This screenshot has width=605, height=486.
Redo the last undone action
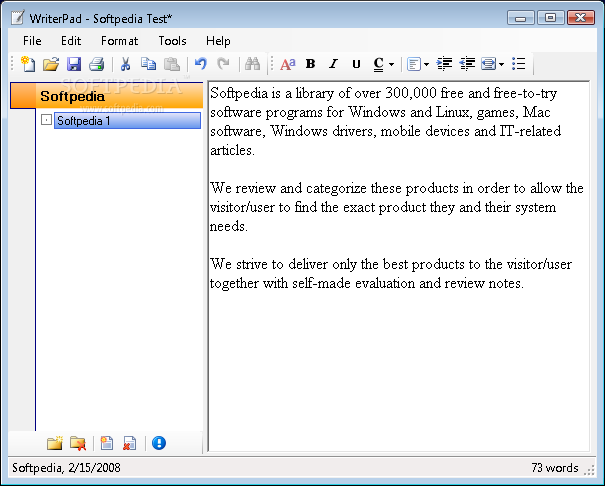223,64
